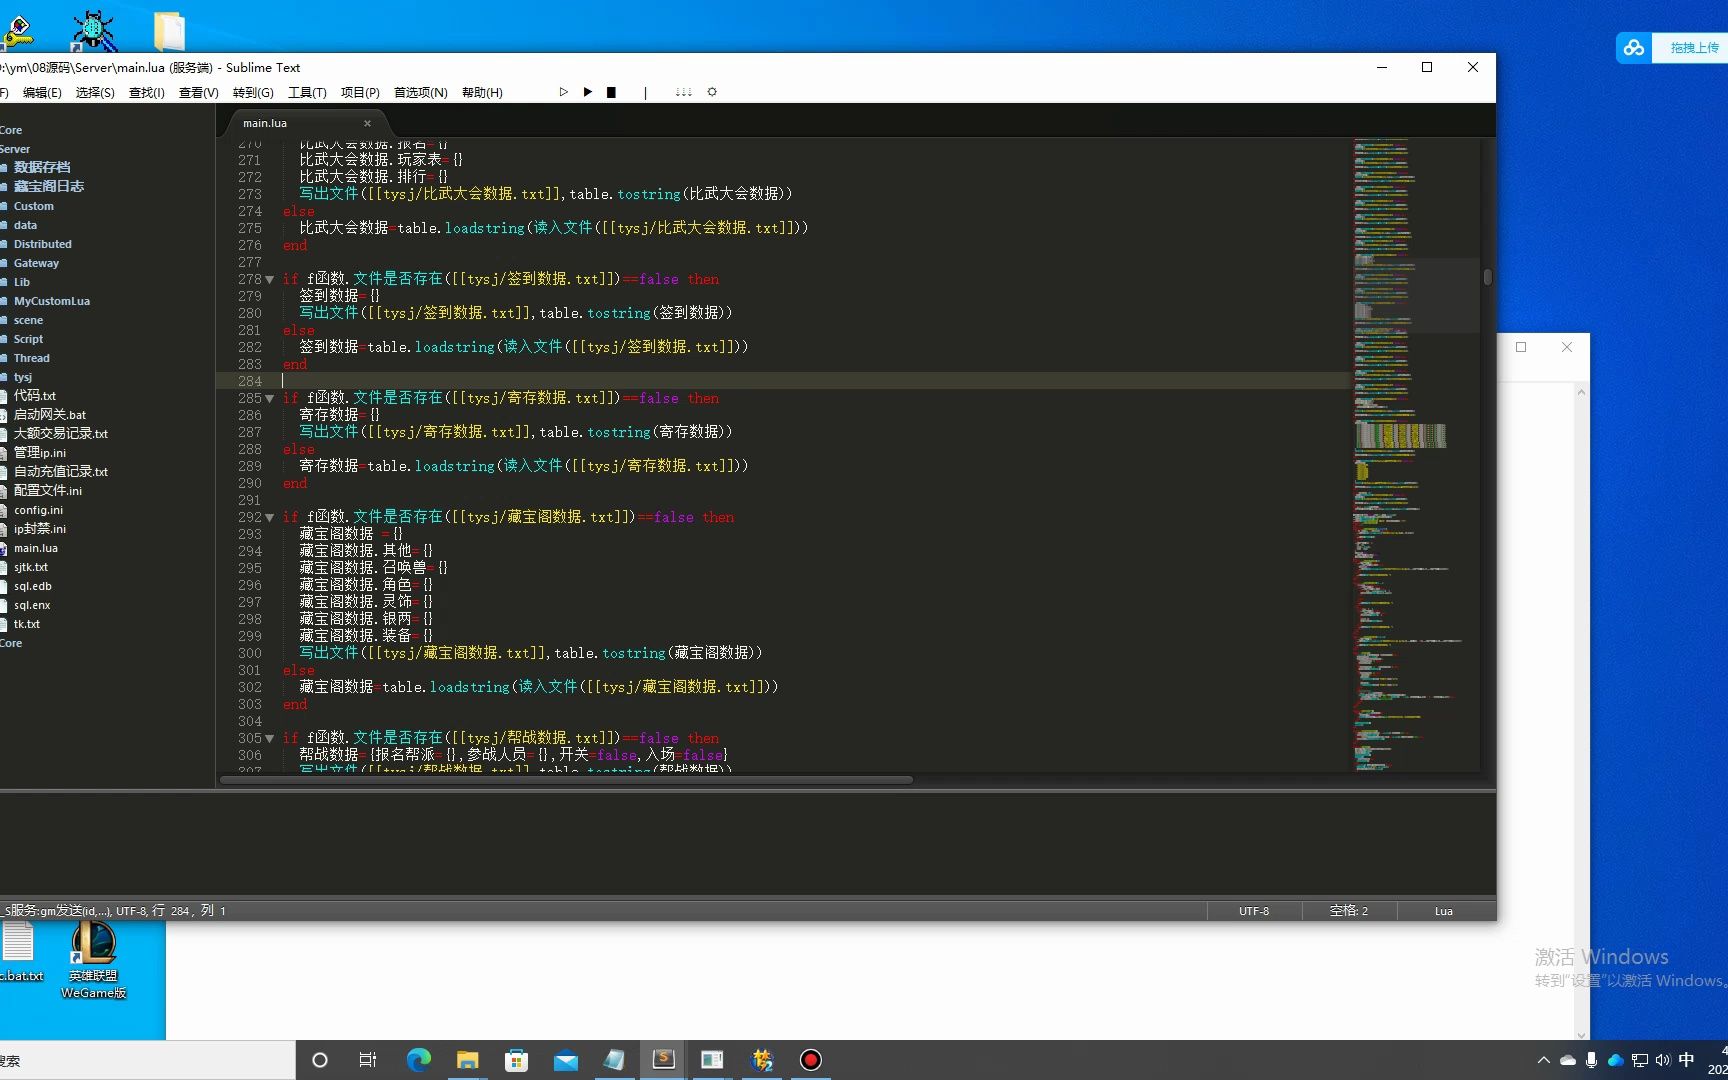Viewport: 1728px width, 1080px height.
Task: Open 配置文件.ini in the sidebar
Action: (47, 491)
